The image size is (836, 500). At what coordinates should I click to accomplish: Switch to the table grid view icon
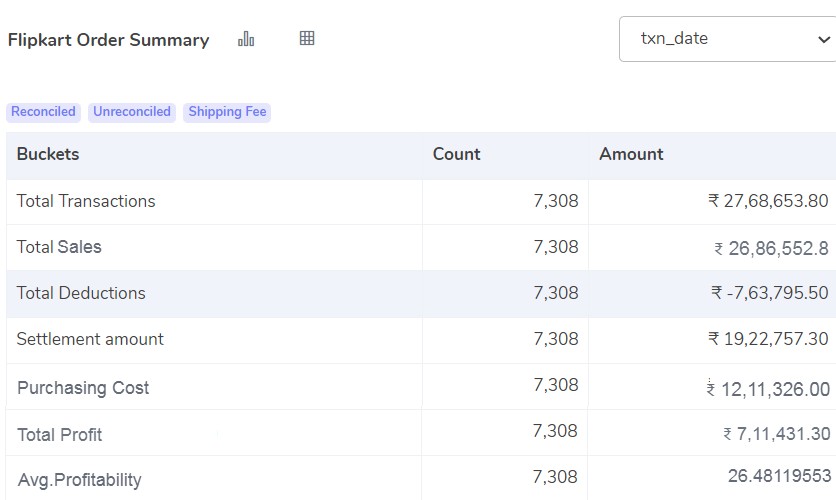(x=307, y=39)
